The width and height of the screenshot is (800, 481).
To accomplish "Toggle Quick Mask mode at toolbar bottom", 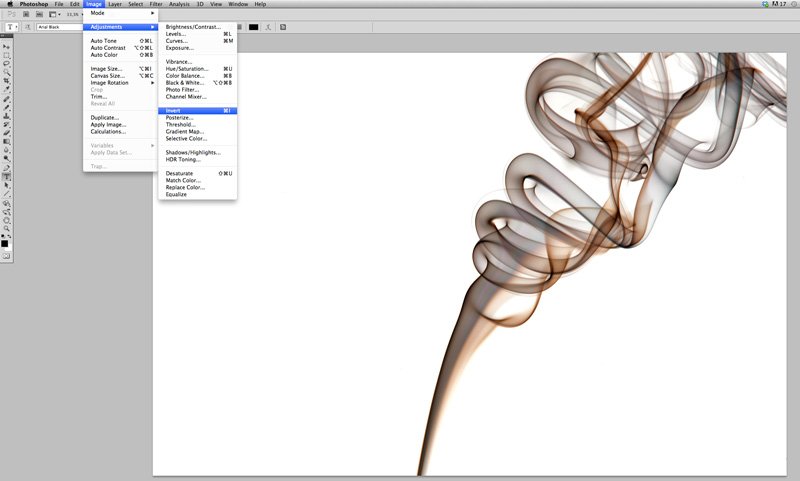I will (x=6, y=256).
